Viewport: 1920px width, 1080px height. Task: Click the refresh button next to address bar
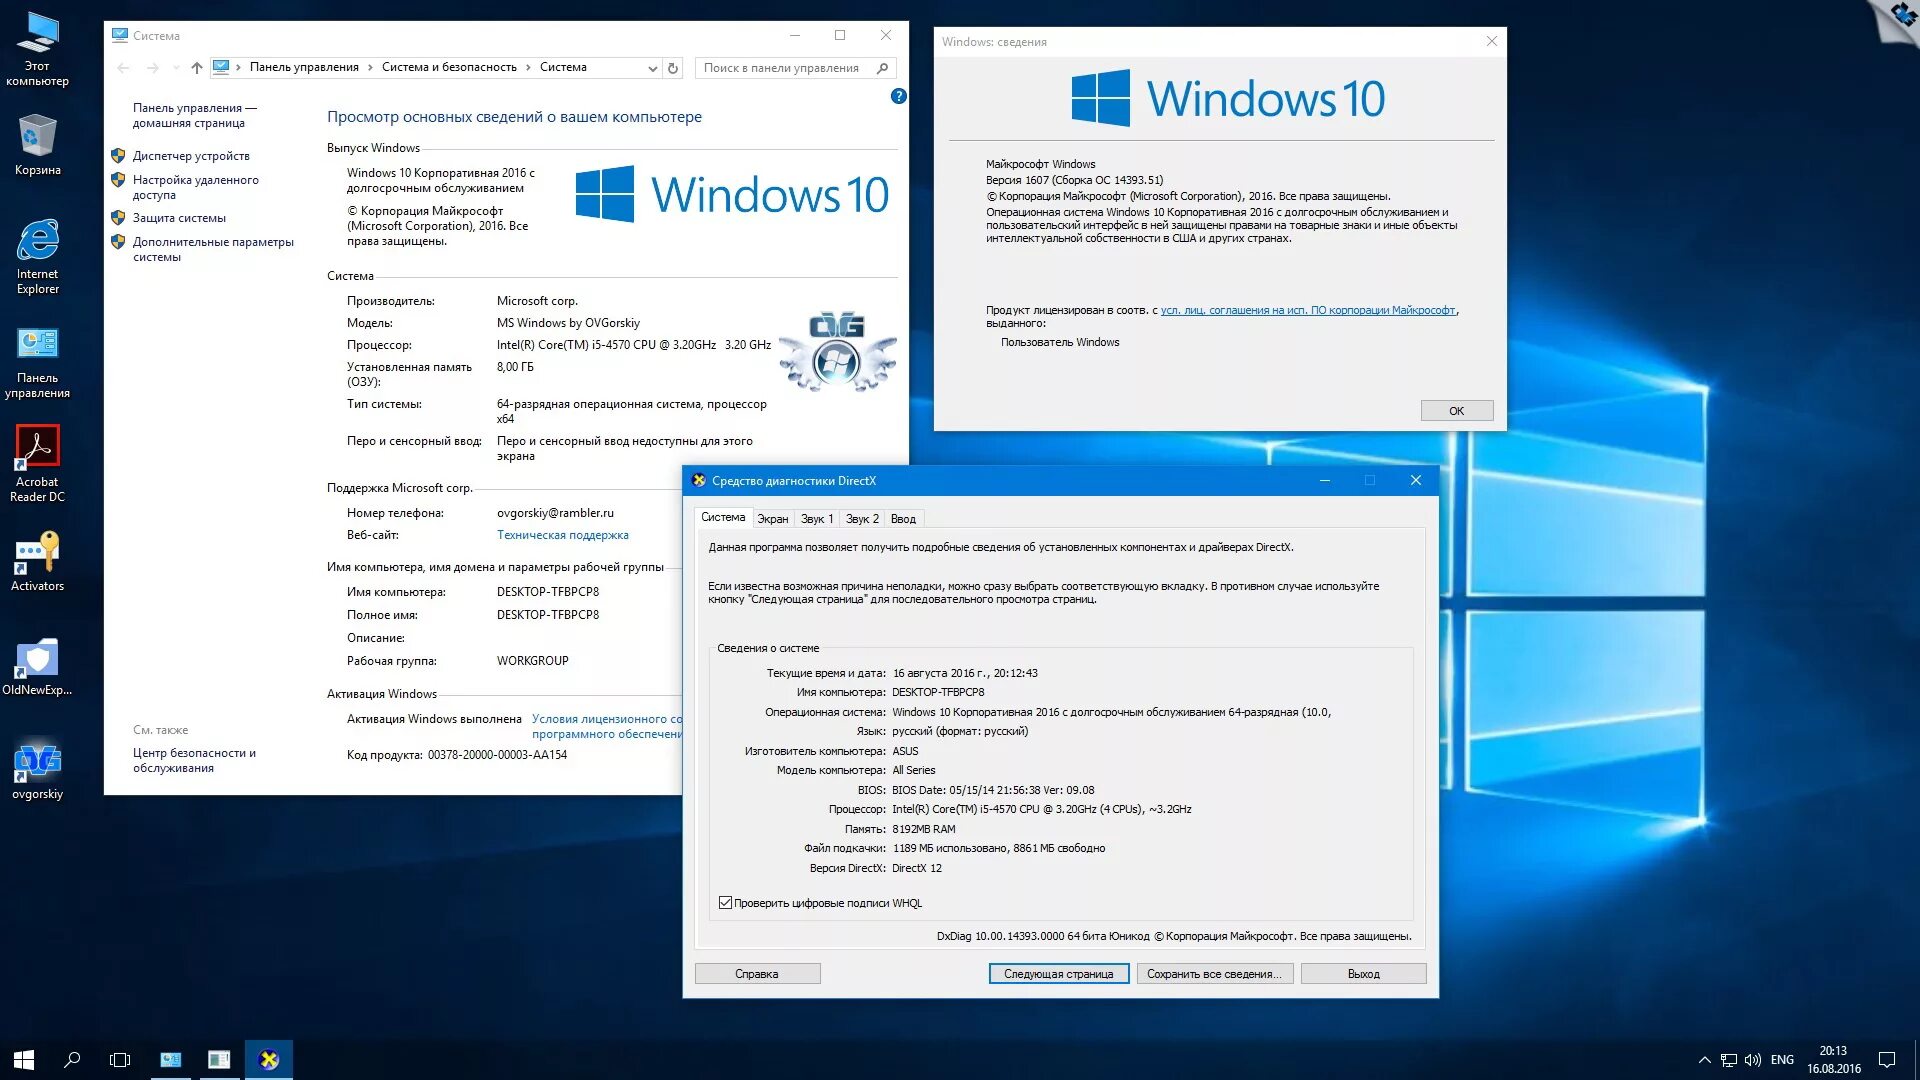[673, 68]
